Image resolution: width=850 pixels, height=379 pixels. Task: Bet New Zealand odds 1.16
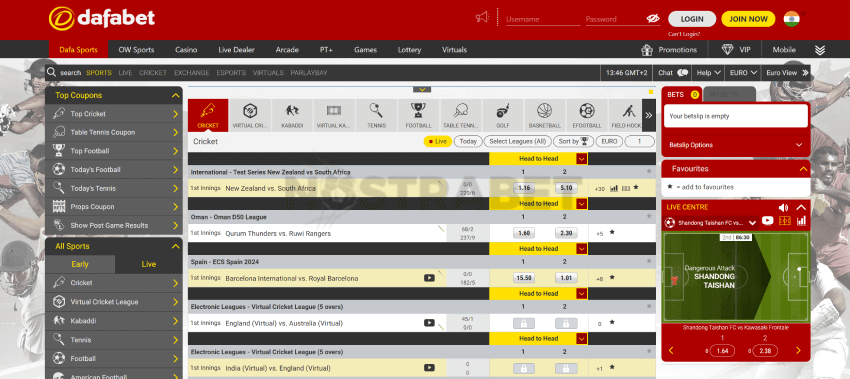coord(524,188)
